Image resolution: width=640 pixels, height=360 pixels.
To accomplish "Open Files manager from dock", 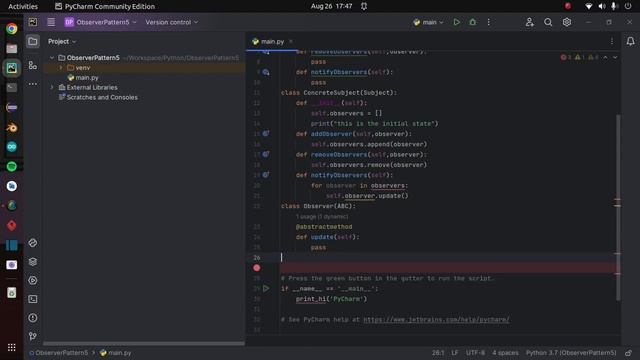I will point(11,48).
